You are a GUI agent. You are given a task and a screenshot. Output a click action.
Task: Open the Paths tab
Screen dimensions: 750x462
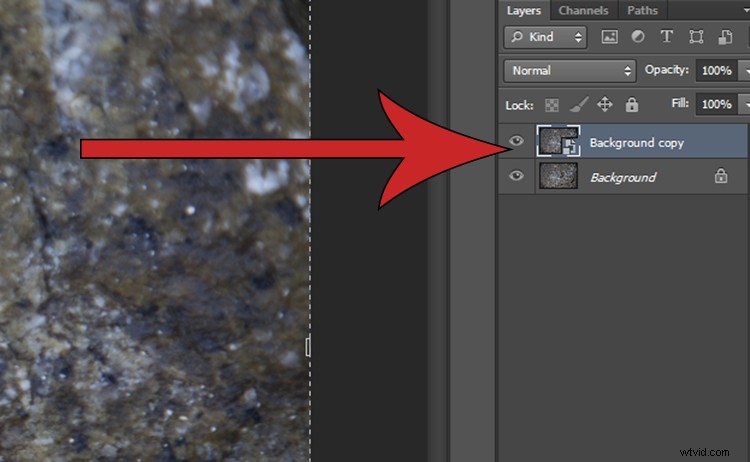(x=642, y=10)
